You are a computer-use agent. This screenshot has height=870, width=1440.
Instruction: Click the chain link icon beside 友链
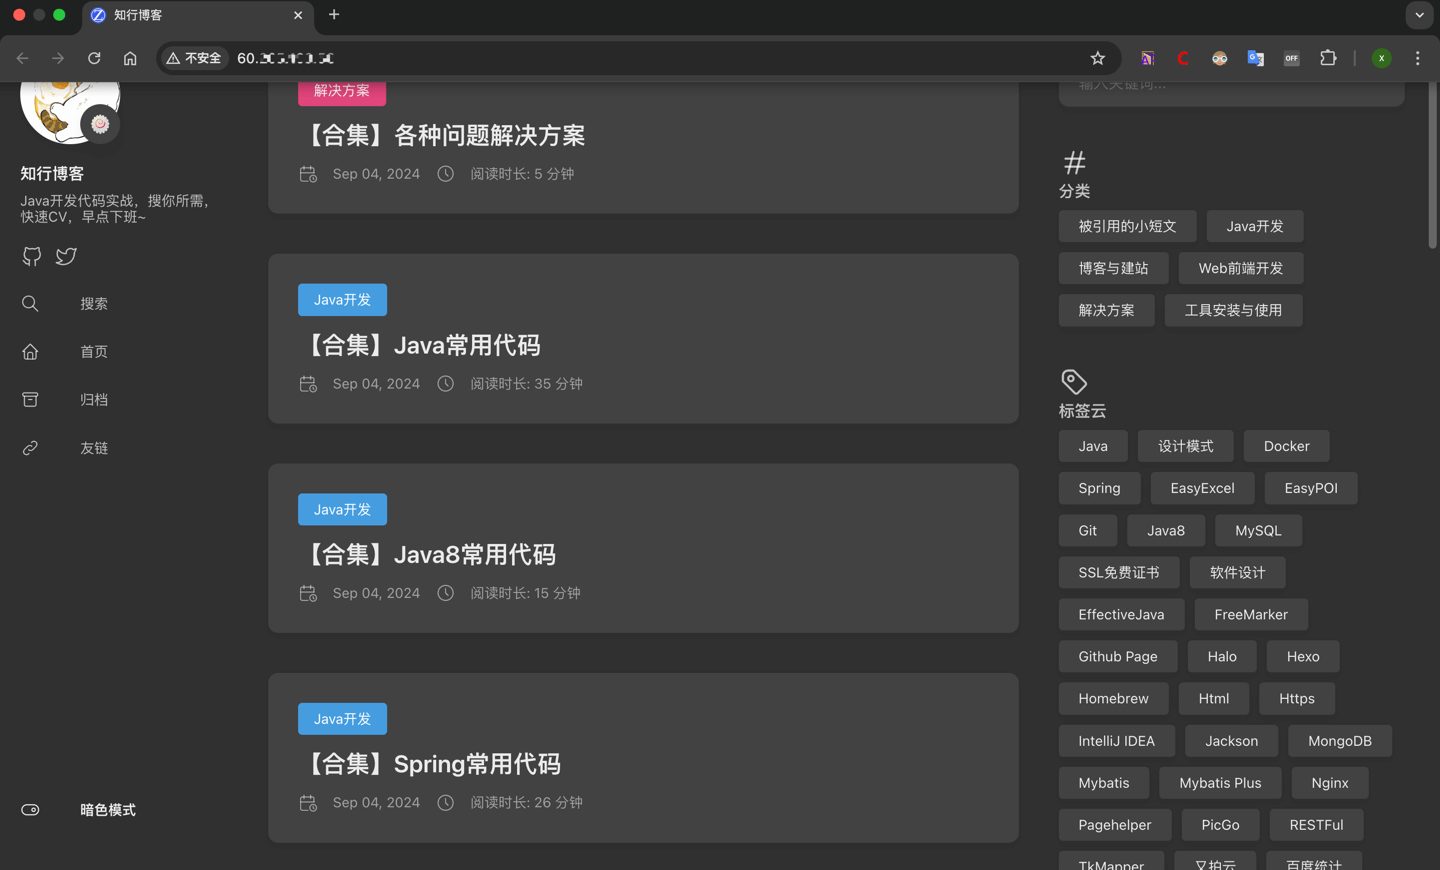pyautogui.click(x=30, y=448)
